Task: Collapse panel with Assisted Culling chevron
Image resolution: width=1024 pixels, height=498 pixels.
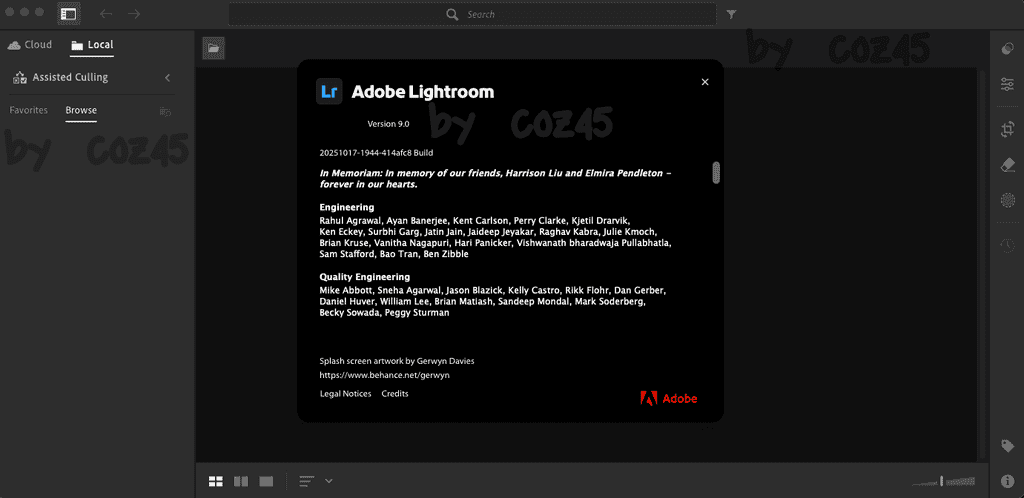Action: (x=168, y=78)
